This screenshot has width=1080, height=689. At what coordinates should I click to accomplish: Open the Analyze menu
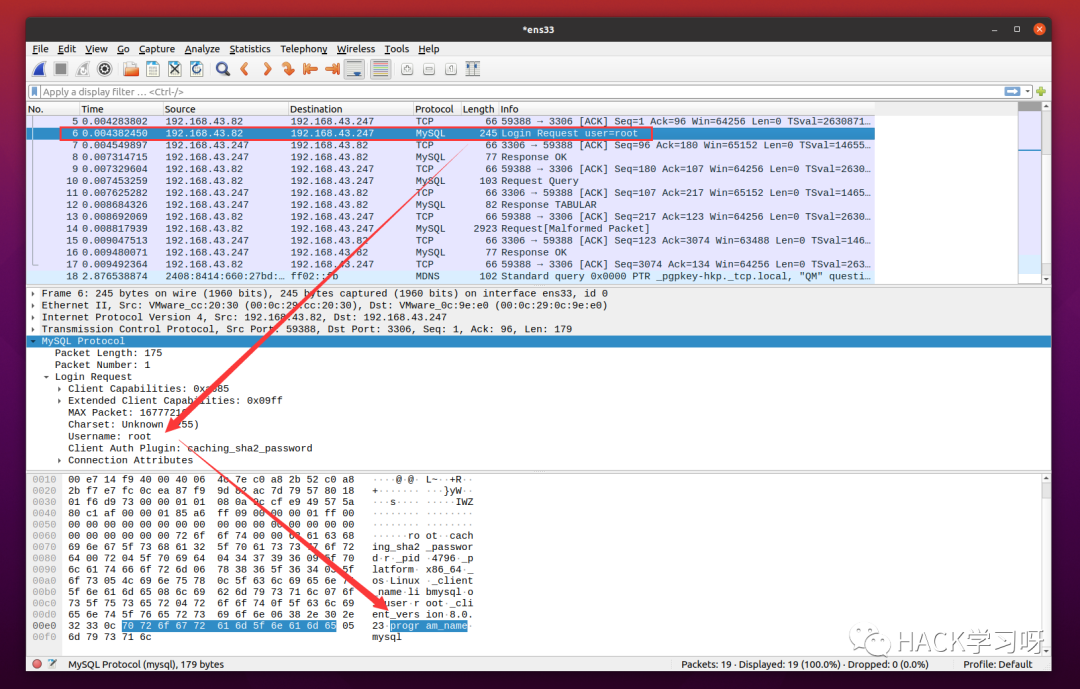click(202, 49)
